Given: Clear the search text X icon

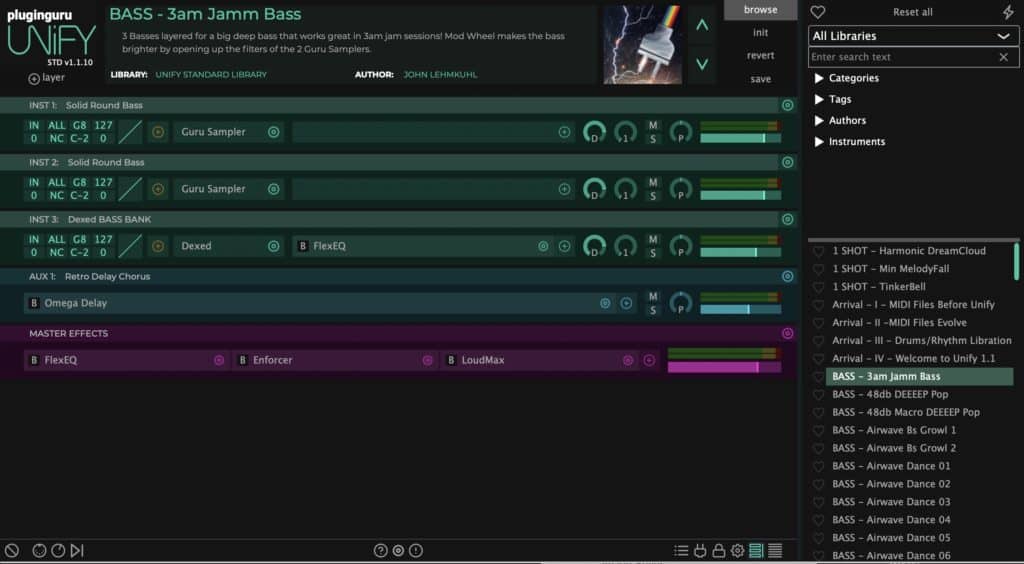Looking at the screenshot, I should [1004, 57].
